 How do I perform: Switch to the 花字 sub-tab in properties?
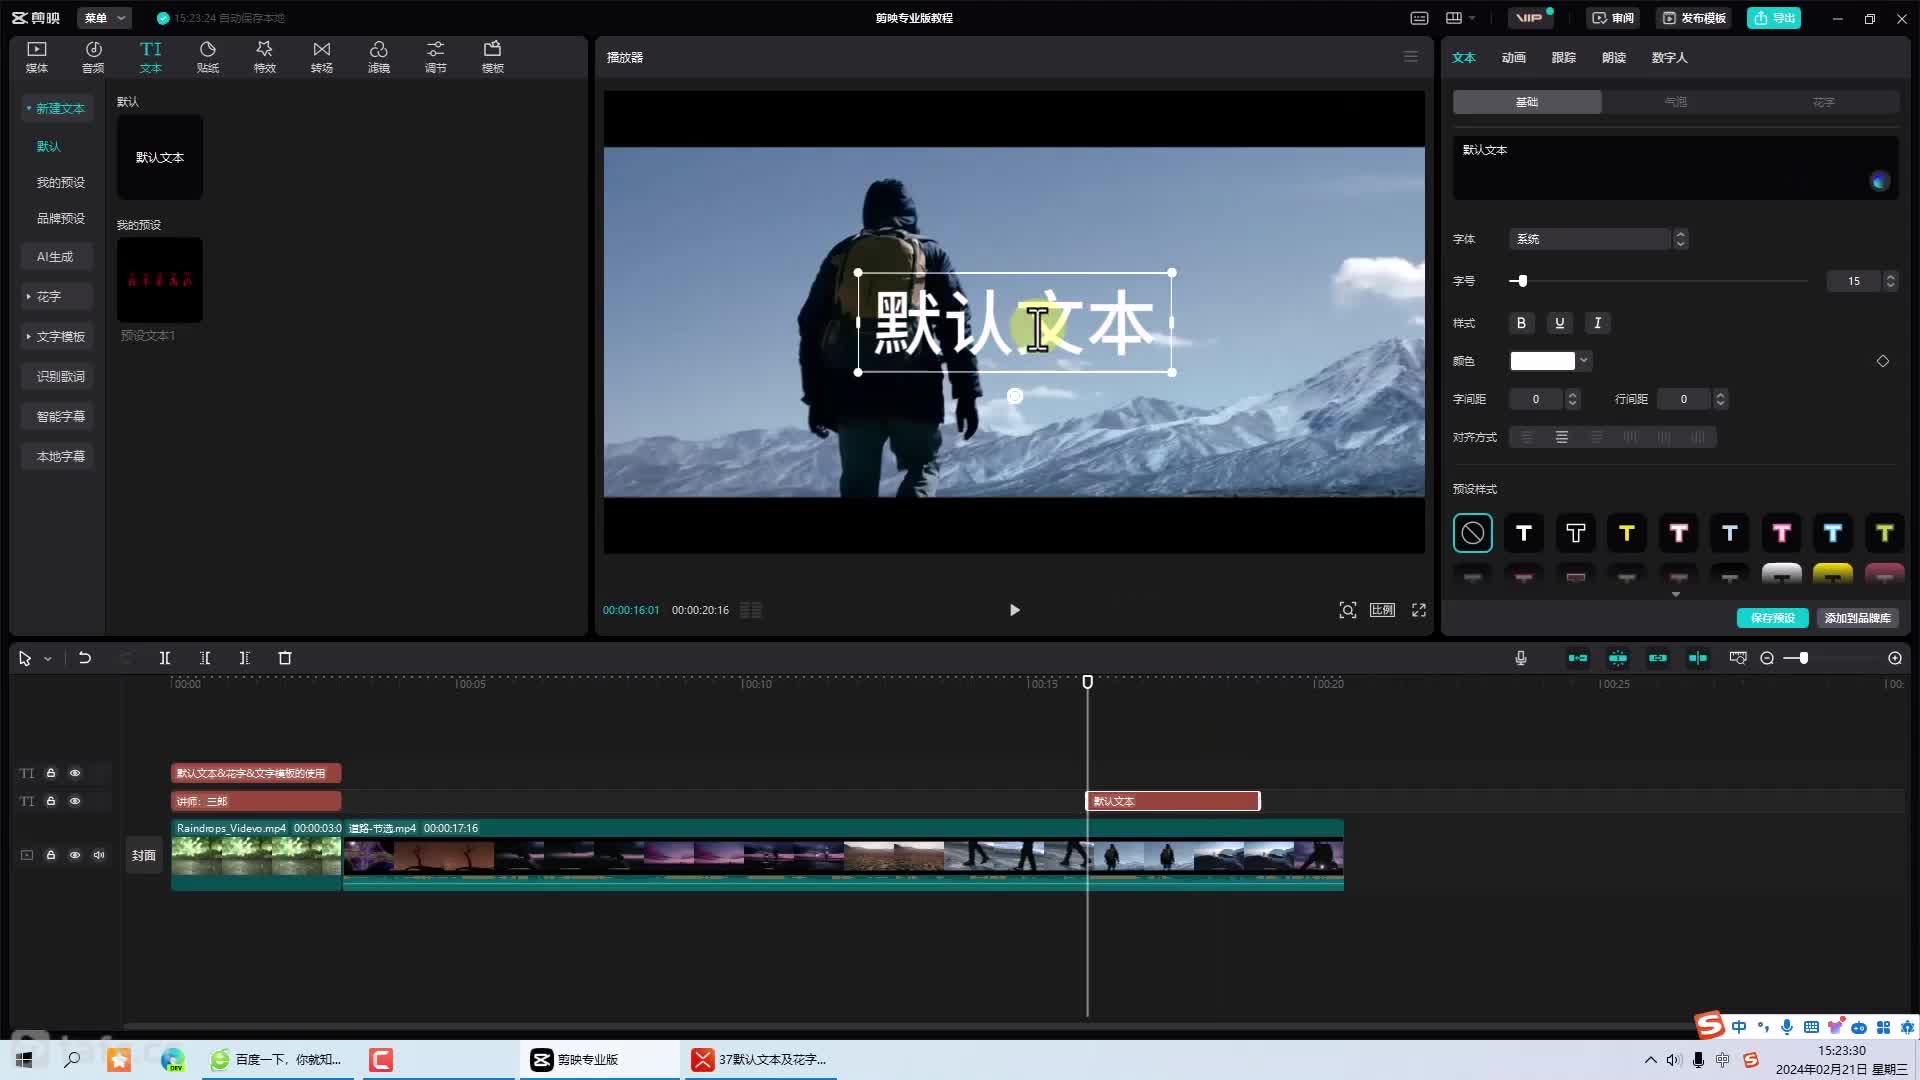coord(1824,102)
